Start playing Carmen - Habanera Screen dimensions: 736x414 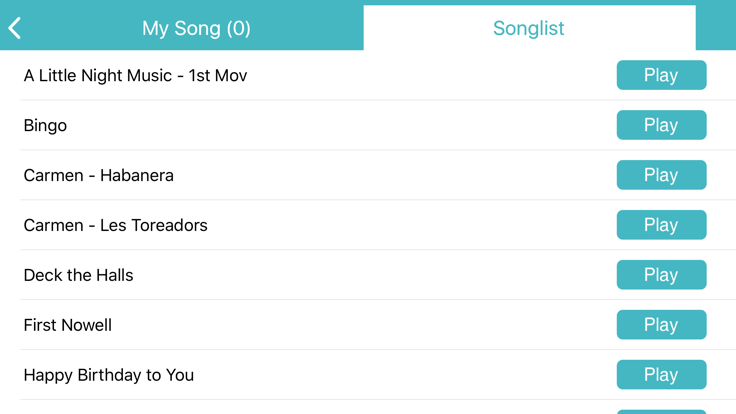click(x=661, y=175)
